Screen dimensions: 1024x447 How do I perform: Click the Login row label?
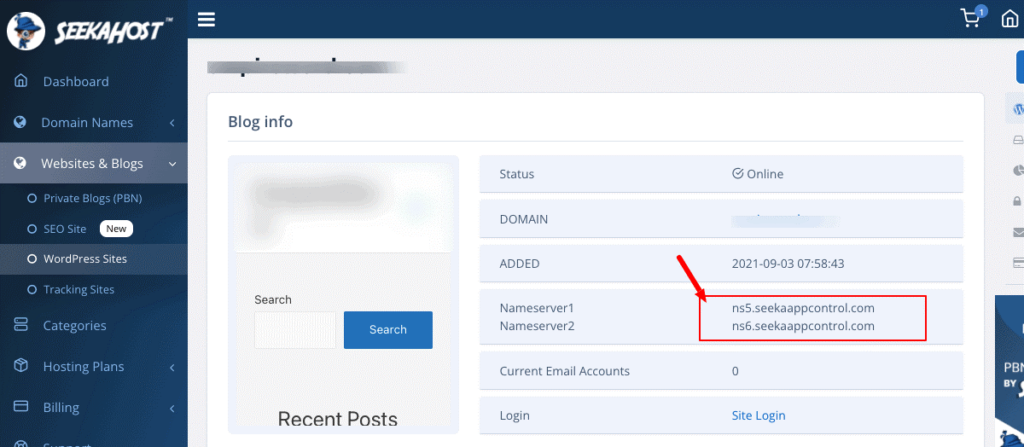(515, 415)
